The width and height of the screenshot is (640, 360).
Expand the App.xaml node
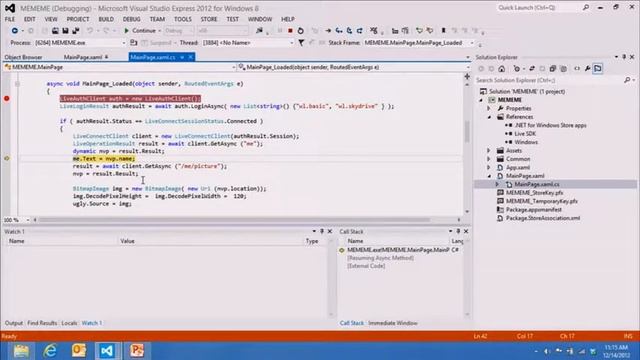[489, 168]
